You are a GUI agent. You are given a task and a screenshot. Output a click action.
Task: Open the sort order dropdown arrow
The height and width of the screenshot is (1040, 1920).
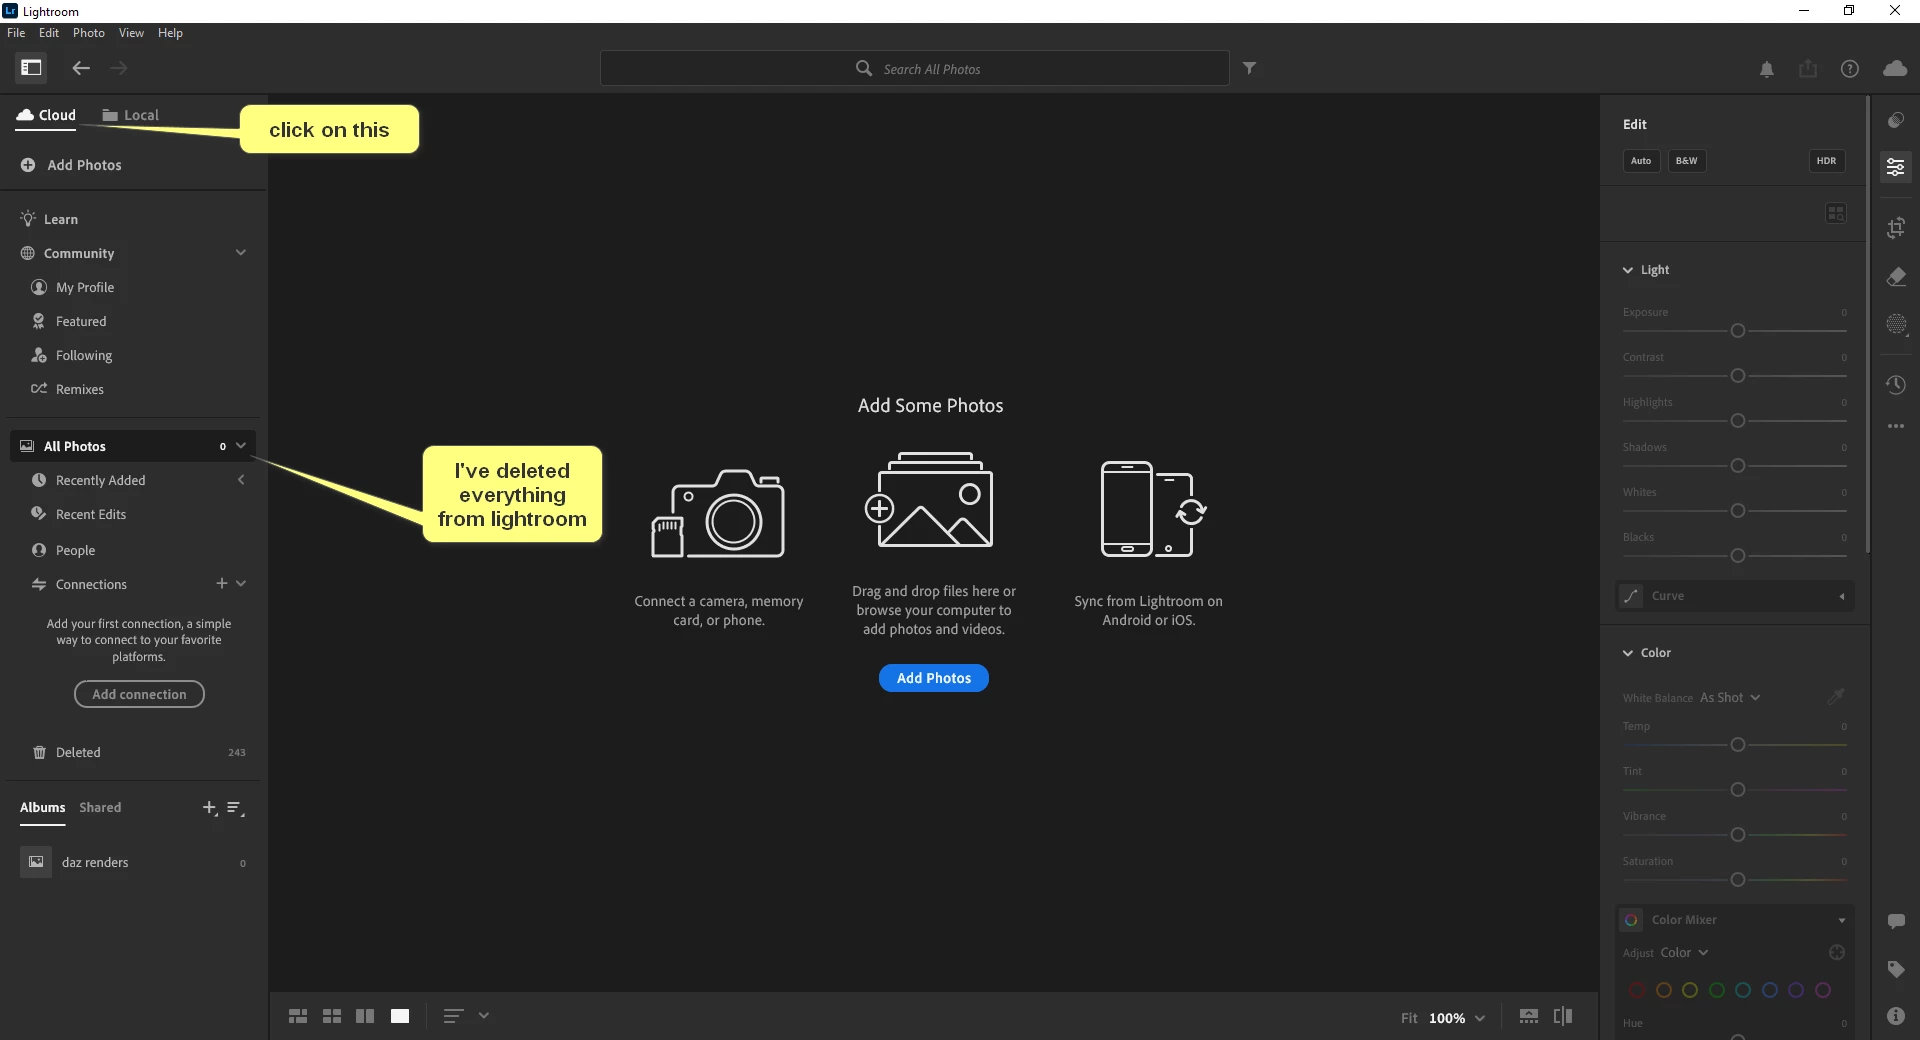(x=484, y=1016)
